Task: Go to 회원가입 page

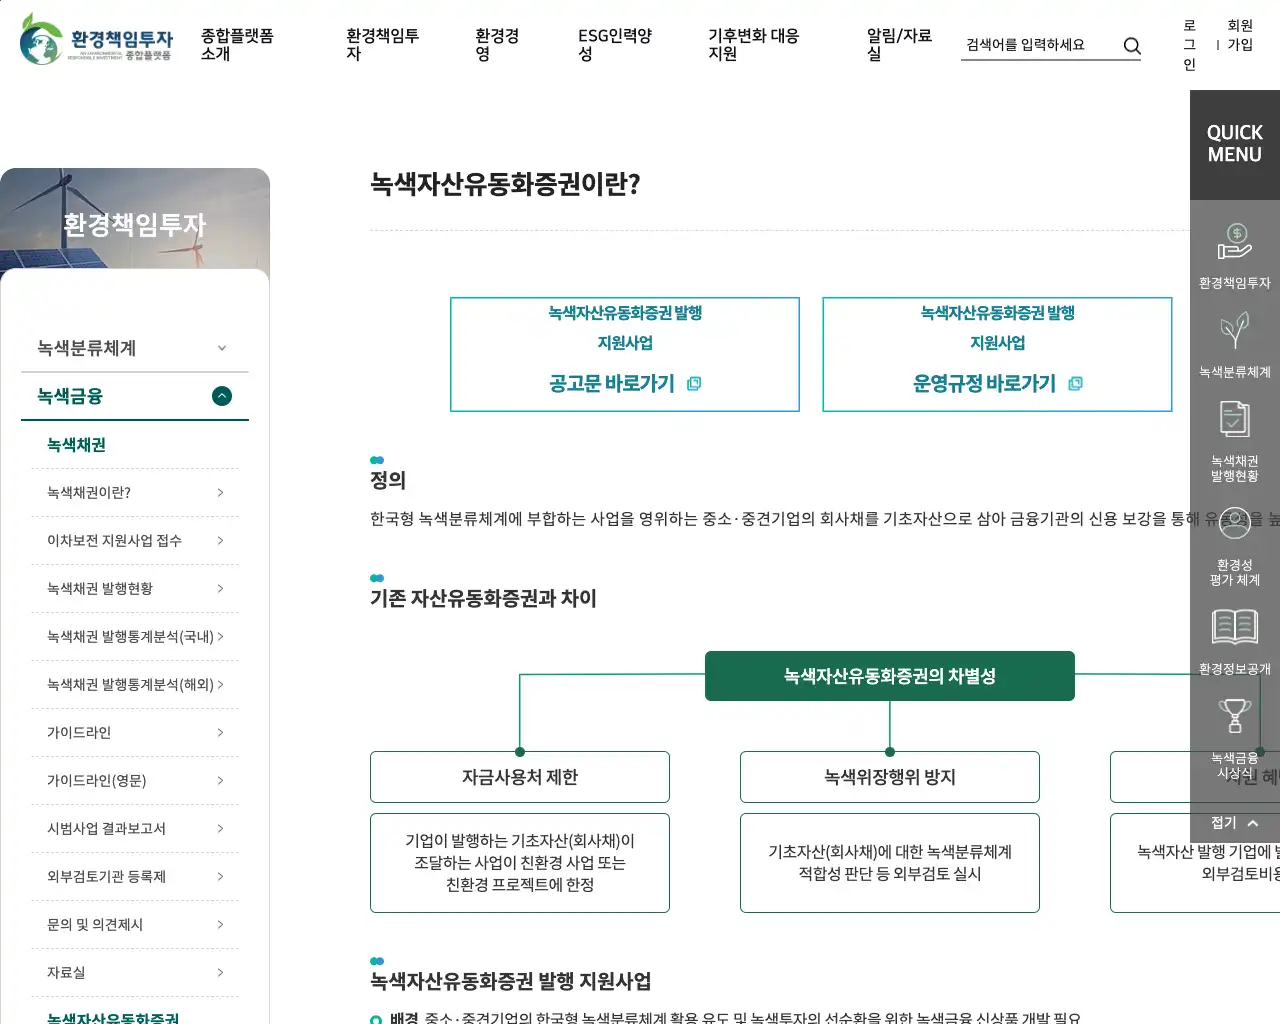Action: (1240, 35)
